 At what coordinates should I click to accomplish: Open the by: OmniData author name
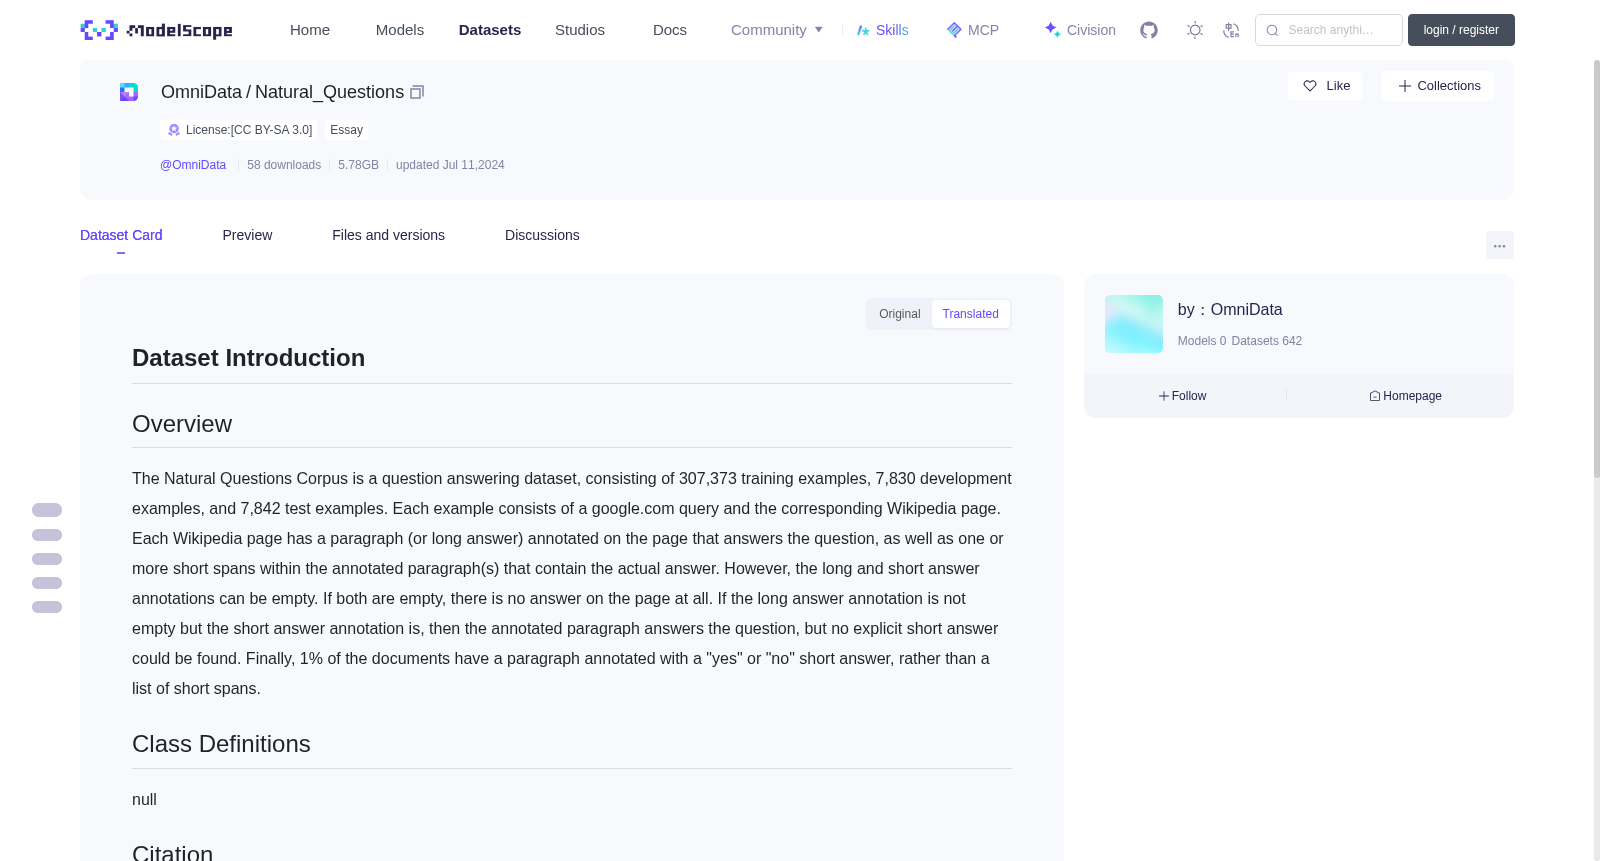(x=1230, y=310)
